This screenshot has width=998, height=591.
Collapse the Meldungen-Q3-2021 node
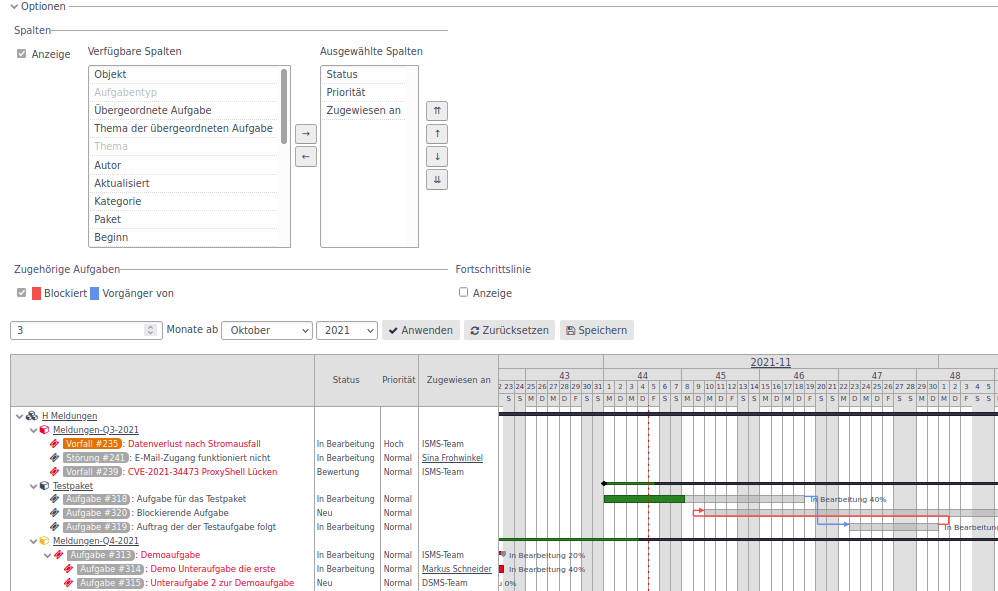click(34, 430)
